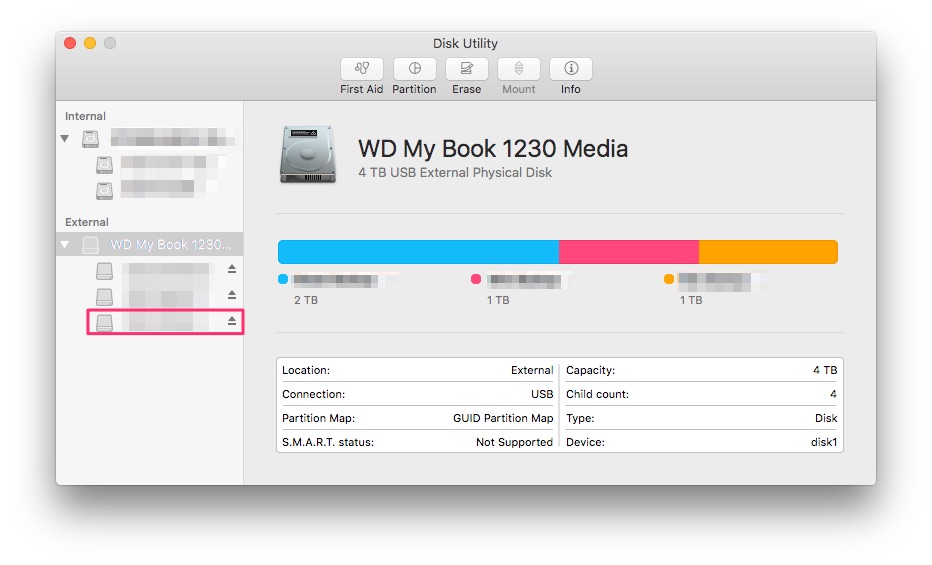932x565 pixels.
Task: Eject the third external volume
Action: pos(232,321)
